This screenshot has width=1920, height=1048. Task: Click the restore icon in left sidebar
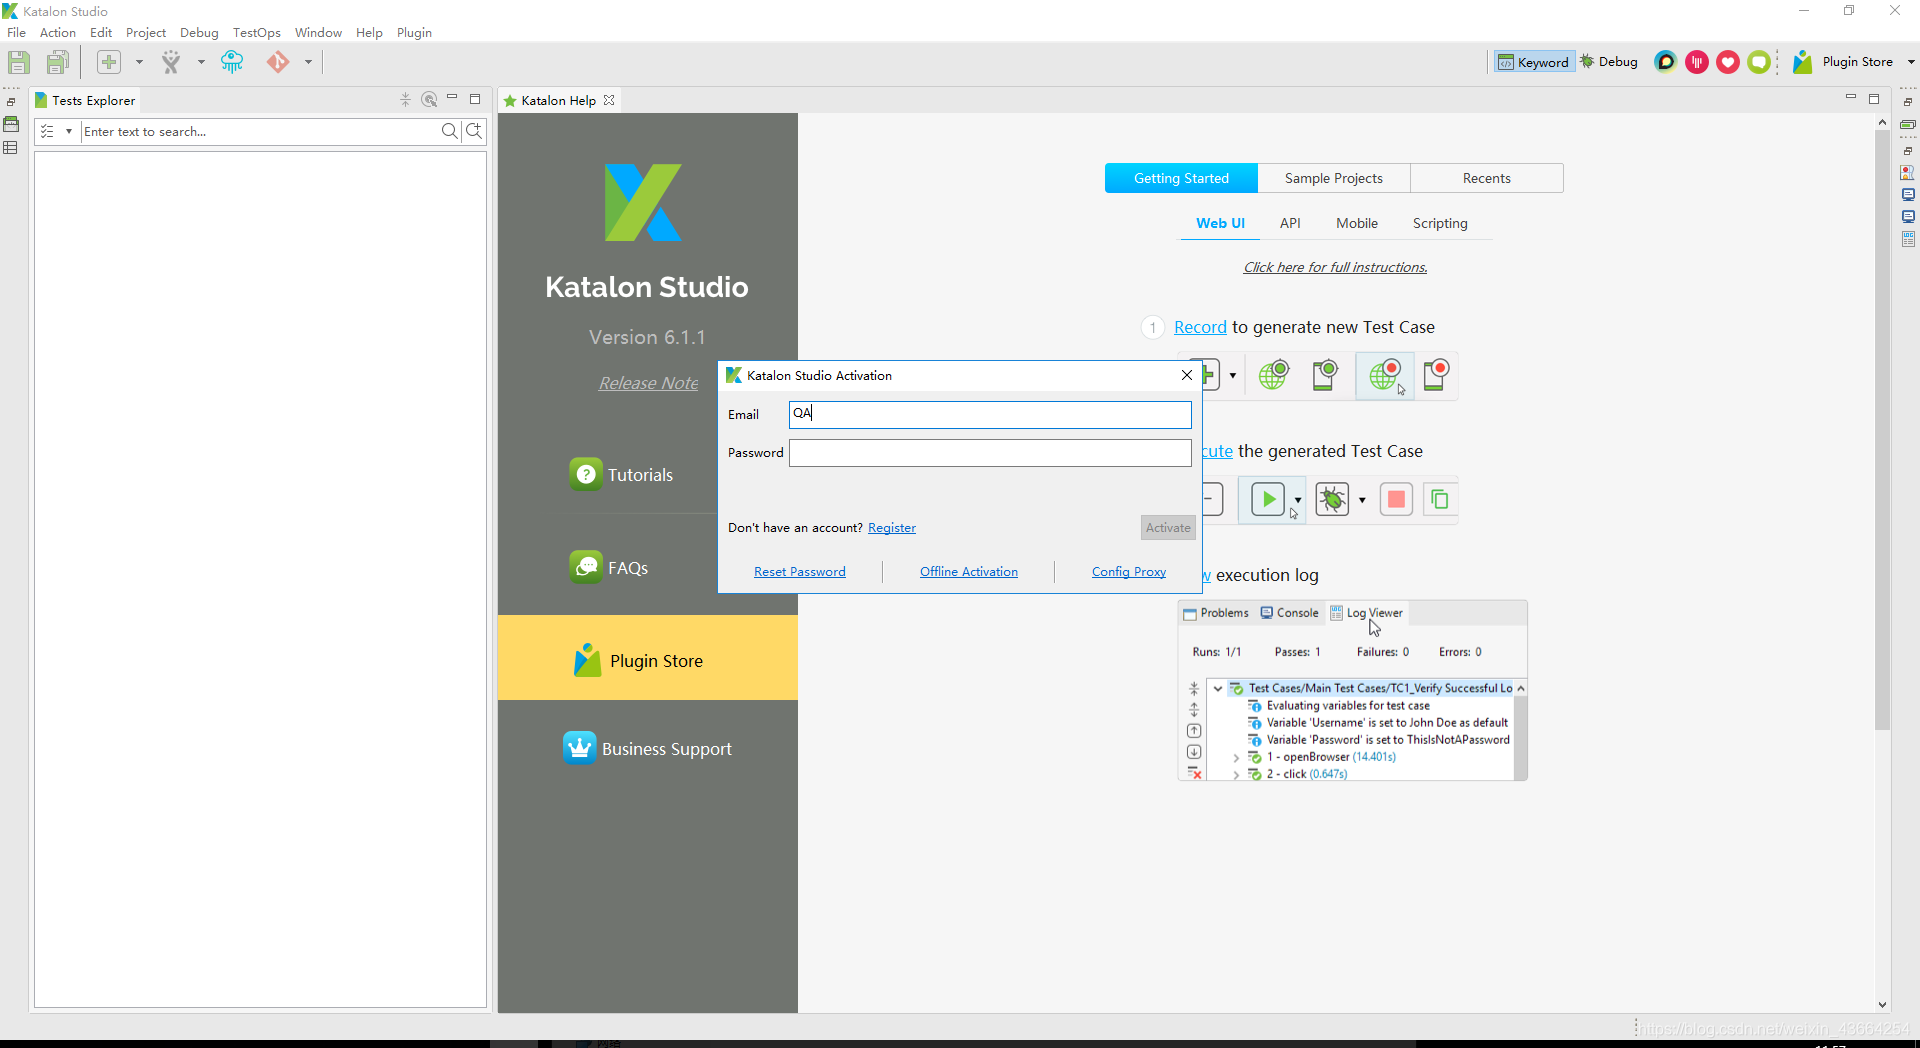[11, 102]
